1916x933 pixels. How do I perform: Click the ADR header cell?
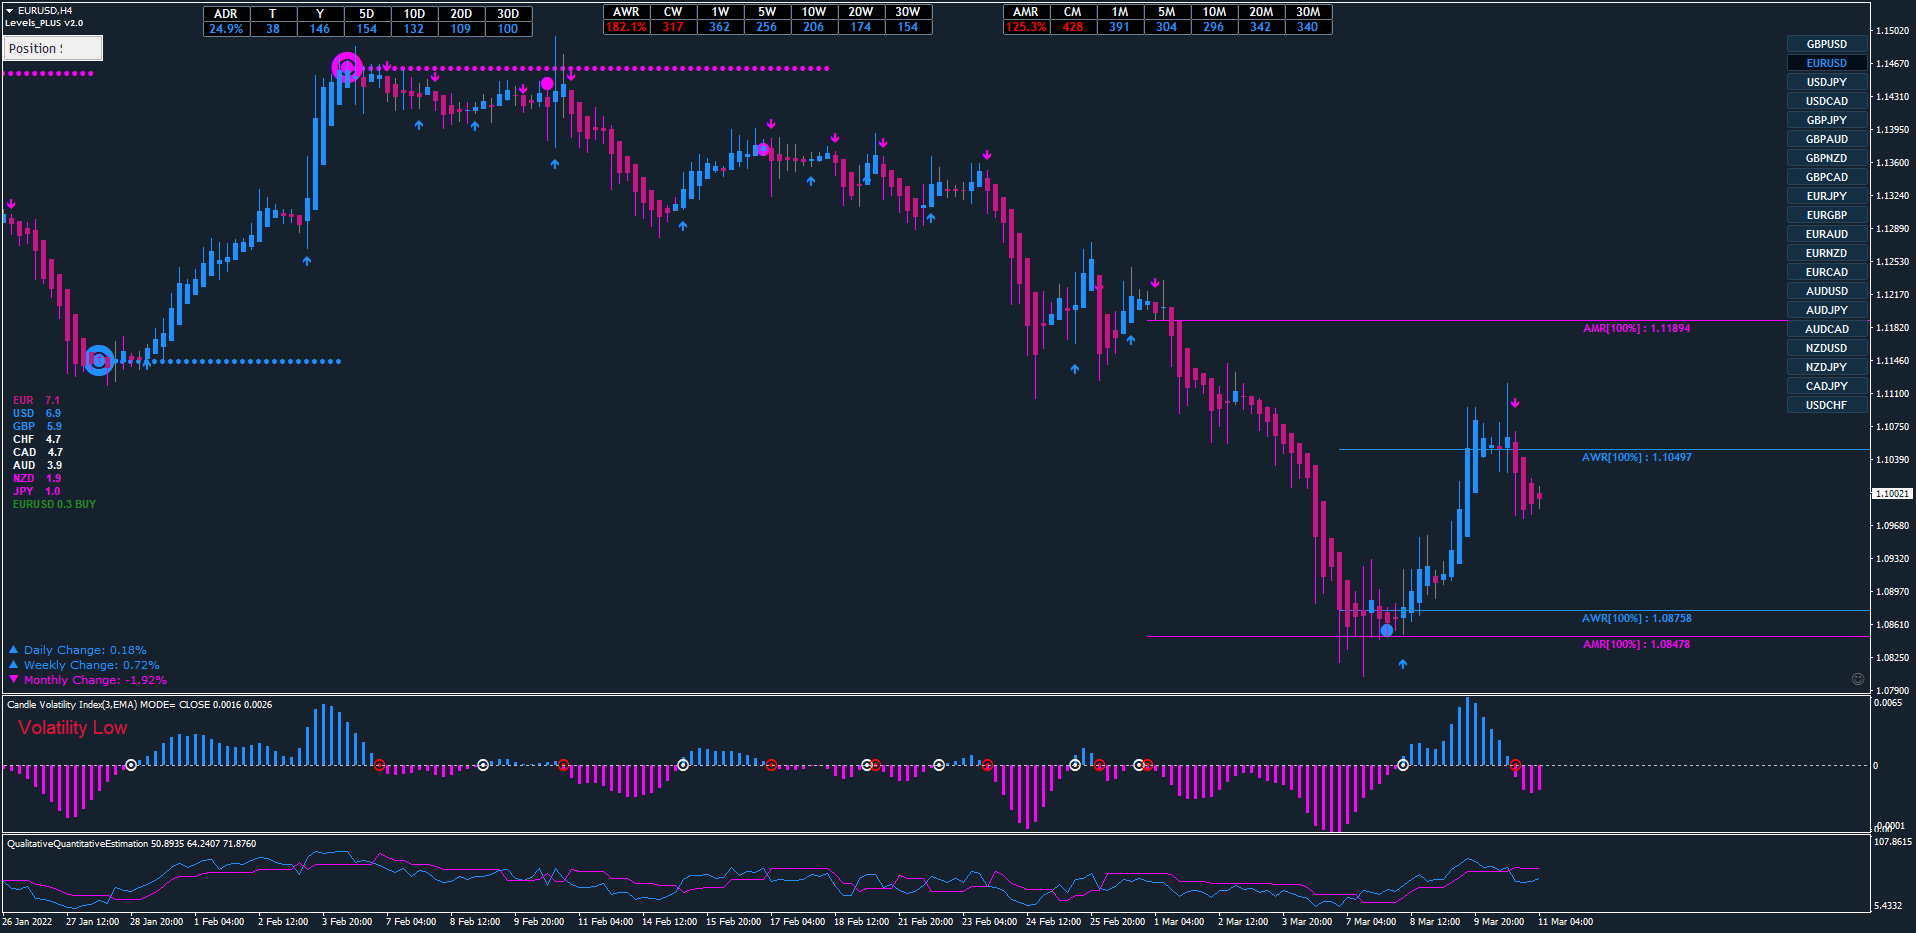tap(226, 14)
